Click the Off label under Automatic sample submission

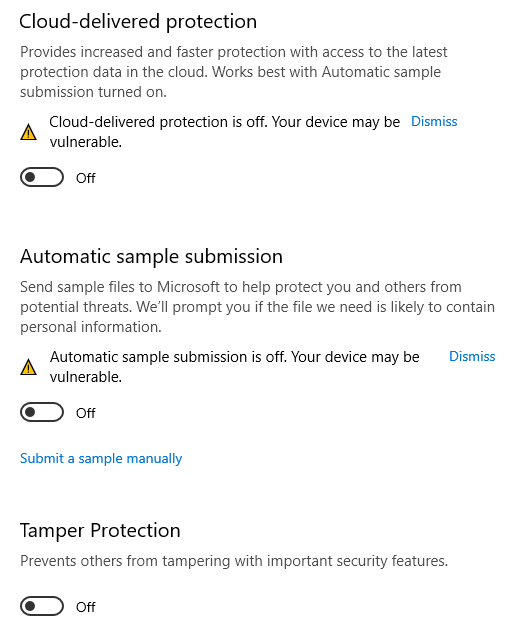coord(86,413)
